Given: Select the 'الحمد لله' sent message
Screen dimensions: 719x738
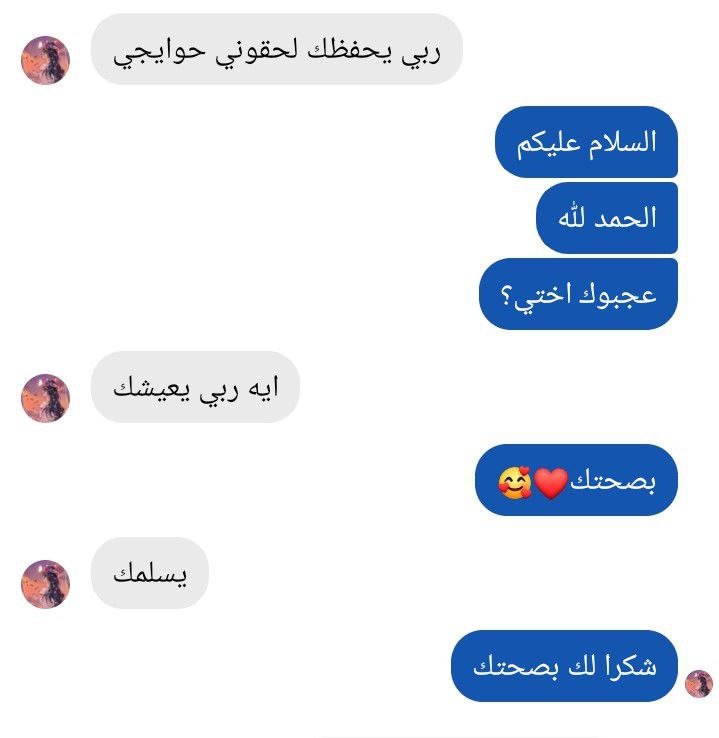Looking at the screenshot, I should [607, 218].
